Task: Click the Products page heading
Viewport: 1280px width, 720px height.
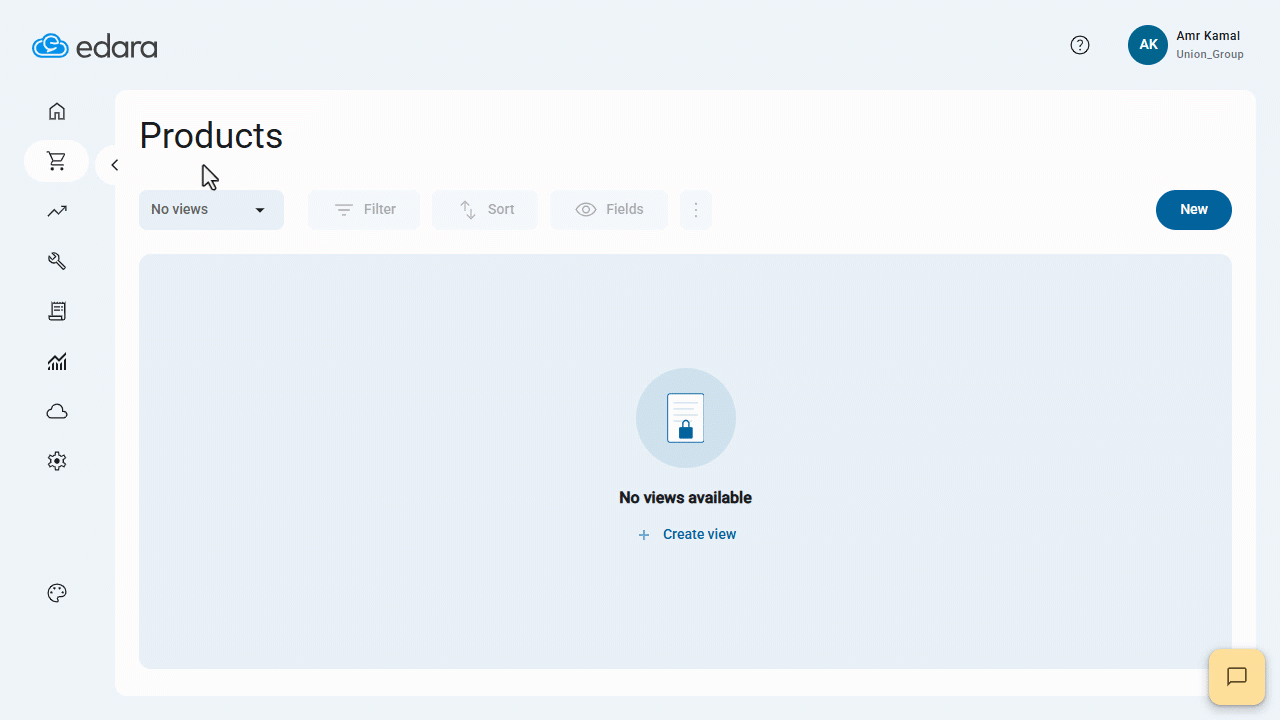Action: pyautogui.click(x=211, y=135)
